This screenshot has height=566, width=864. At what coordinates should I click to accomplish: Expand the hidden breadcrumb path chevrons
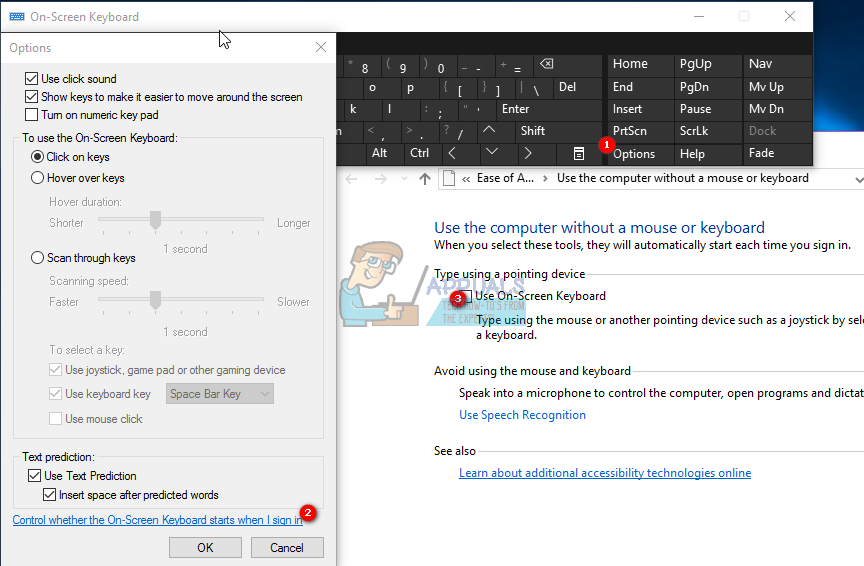(x=466, y=179)
